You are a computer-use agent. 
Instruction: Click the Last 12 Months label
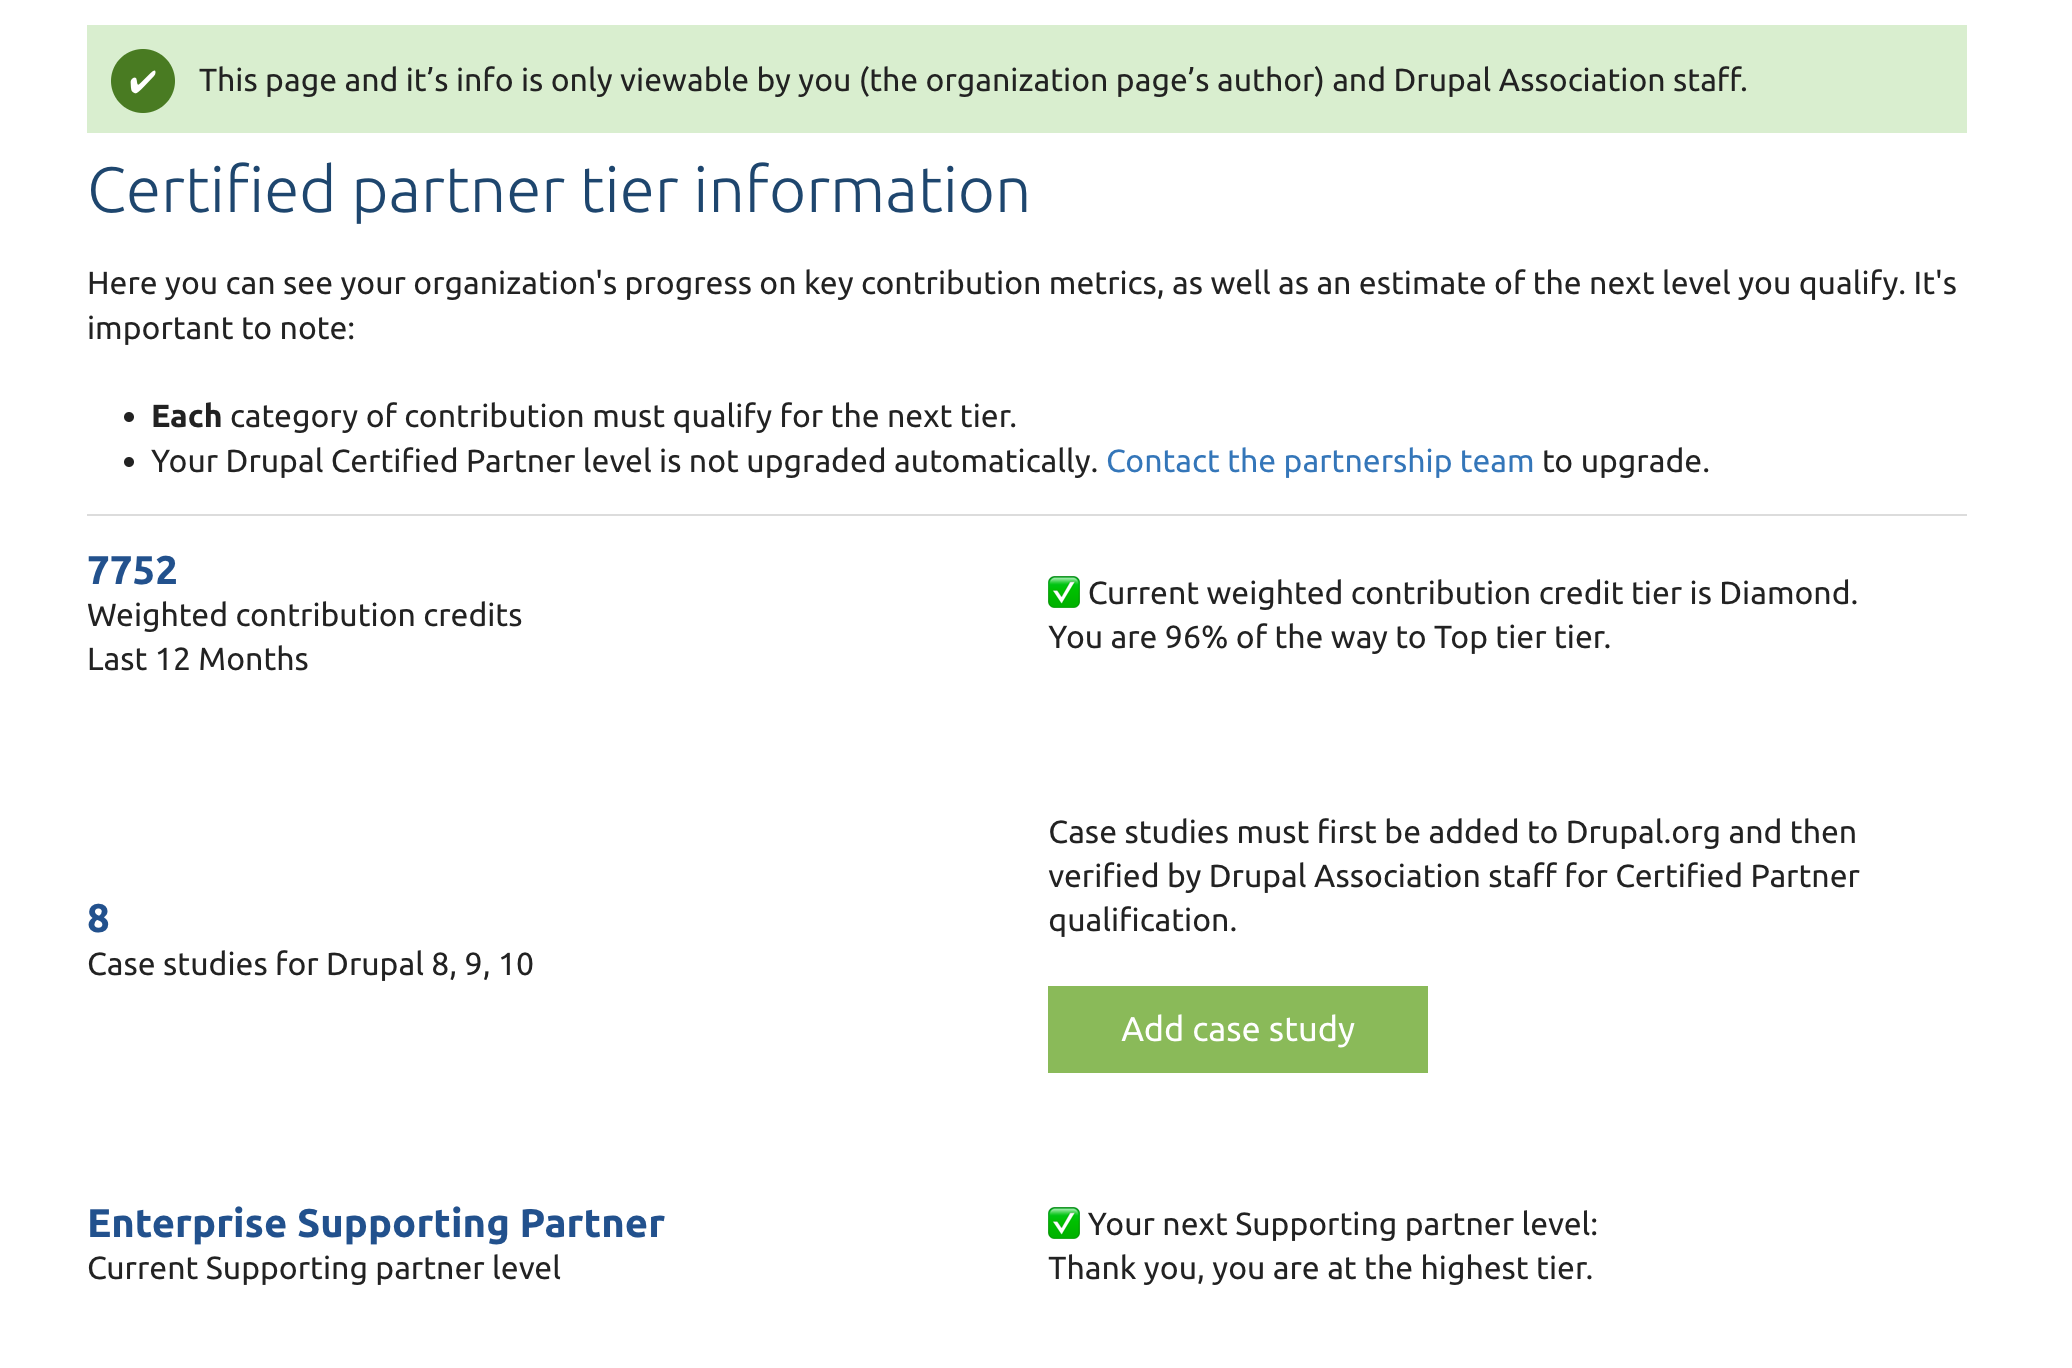click(198, 659)
